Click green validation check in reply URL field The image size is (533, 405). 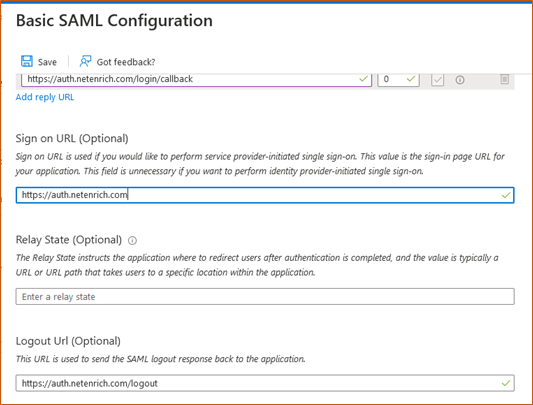tap(363, 79)
